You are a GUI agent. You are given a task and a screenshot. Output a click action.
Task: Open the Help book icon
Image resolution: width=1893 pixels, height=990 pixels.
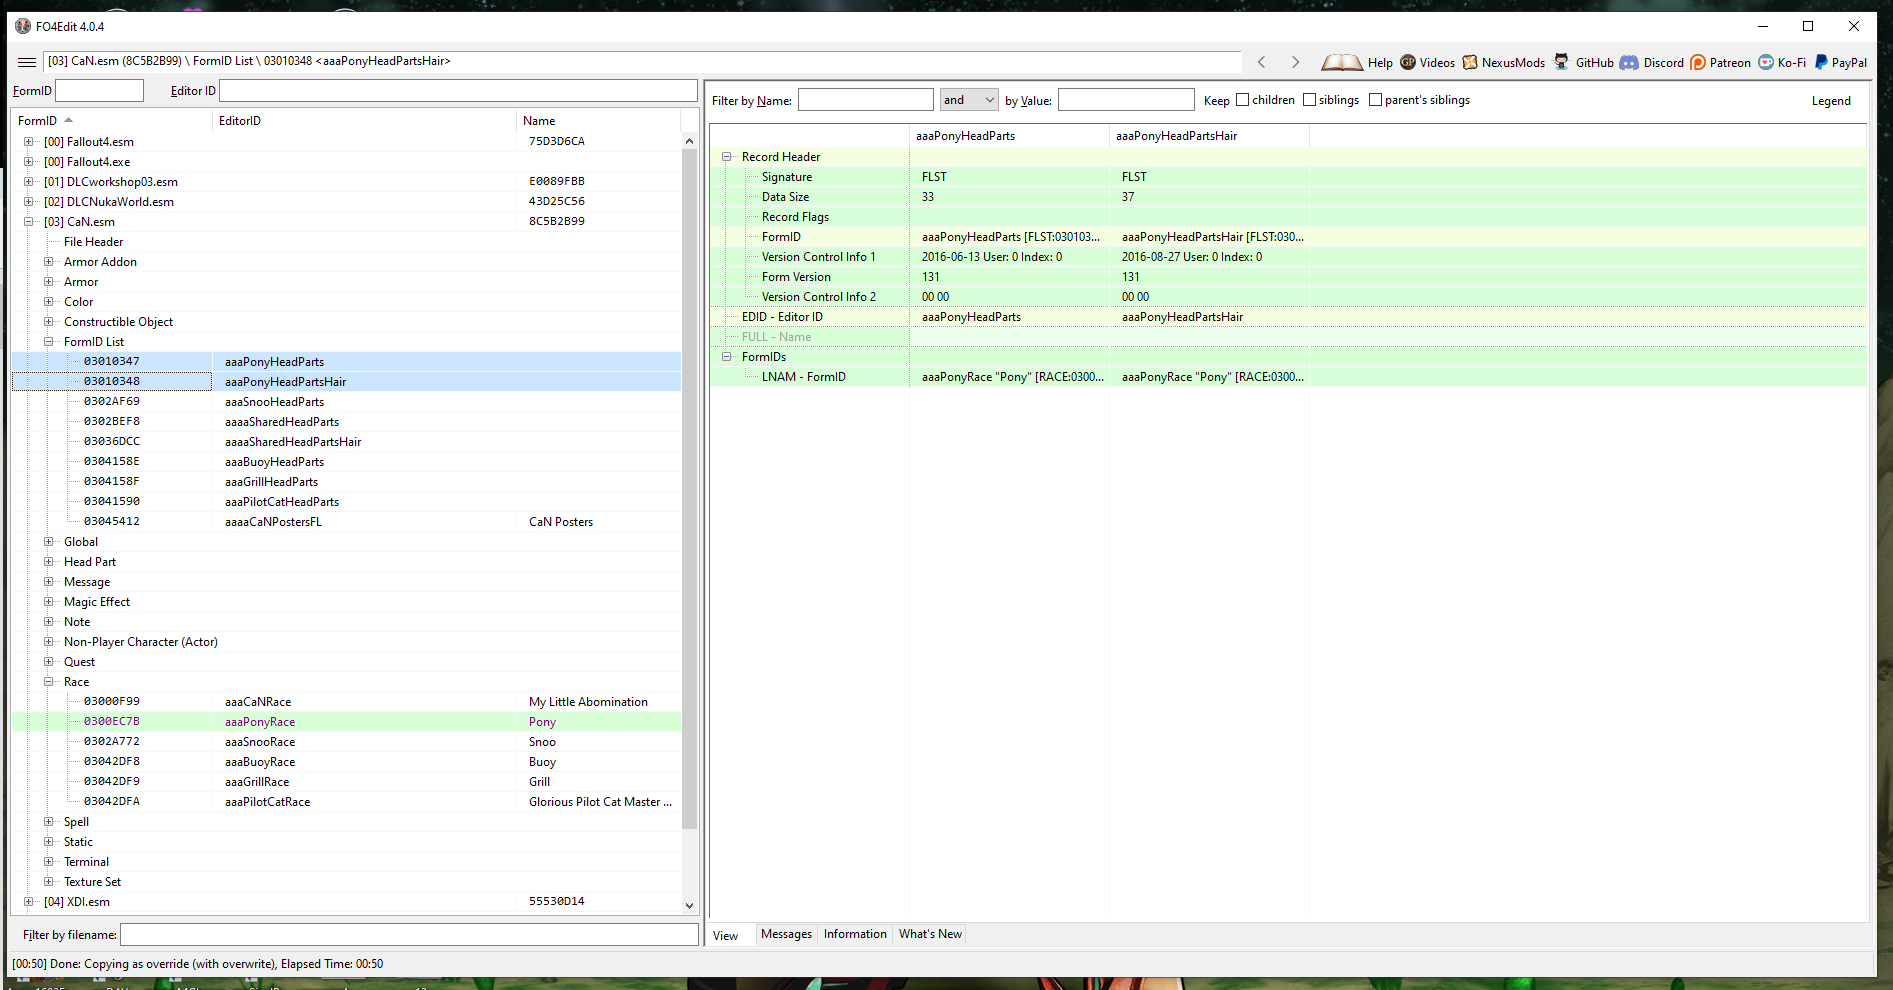(1341, 62)
